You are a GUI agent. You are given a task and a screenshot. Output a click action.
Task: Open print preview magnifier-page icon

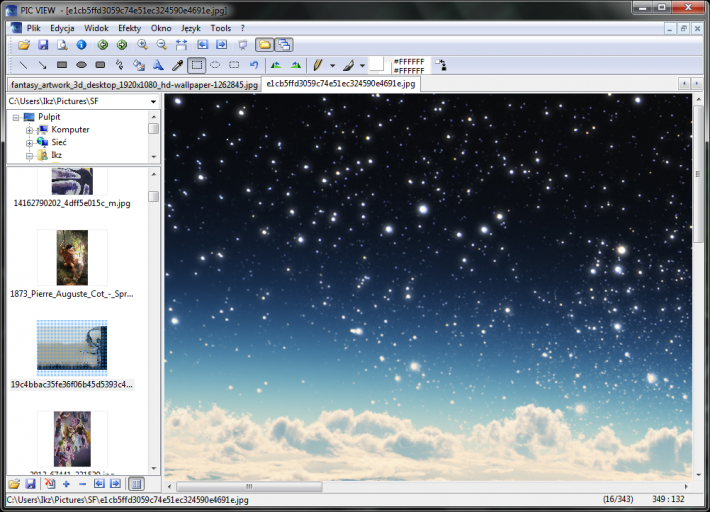tap(62, 45)
